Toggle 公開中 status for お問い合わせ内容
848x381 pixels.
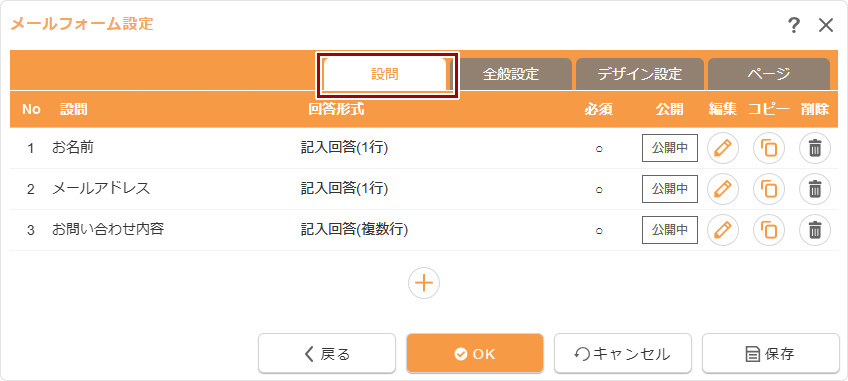[670, 230]
